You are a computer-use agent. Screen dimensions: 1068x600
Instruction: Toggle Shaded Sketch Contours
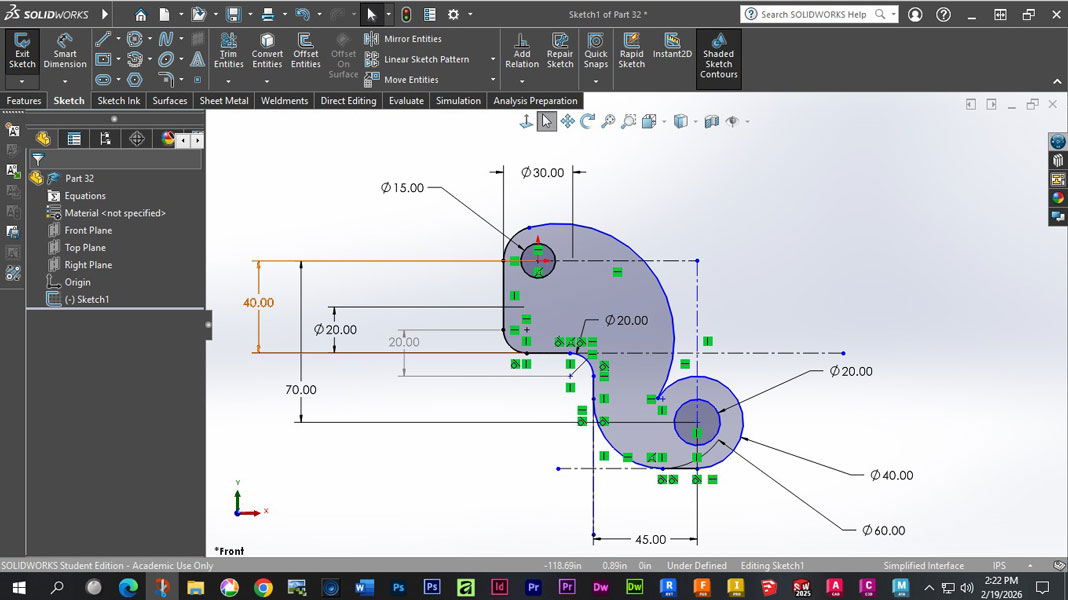[x=719, y=56]
